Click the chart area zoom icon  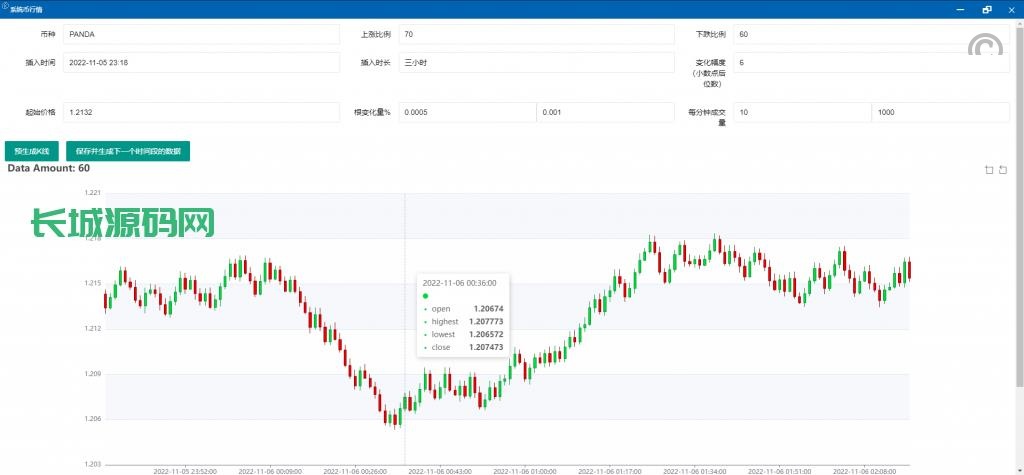(989, 170)
